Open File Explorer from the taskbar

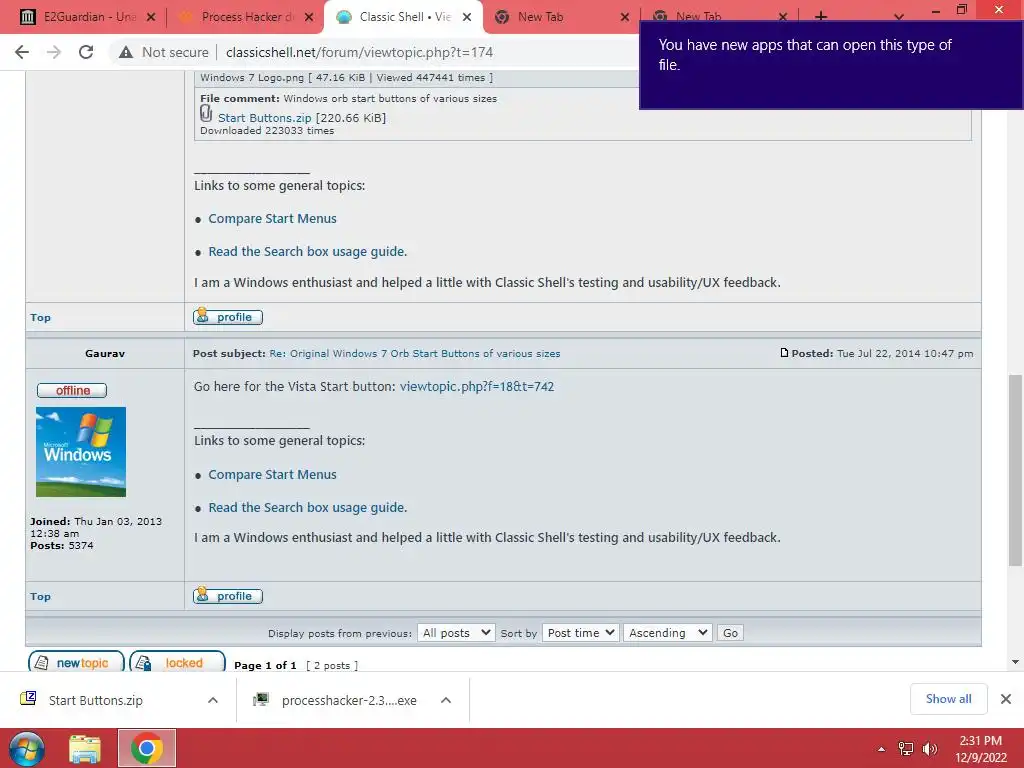(x=85, y=749)
